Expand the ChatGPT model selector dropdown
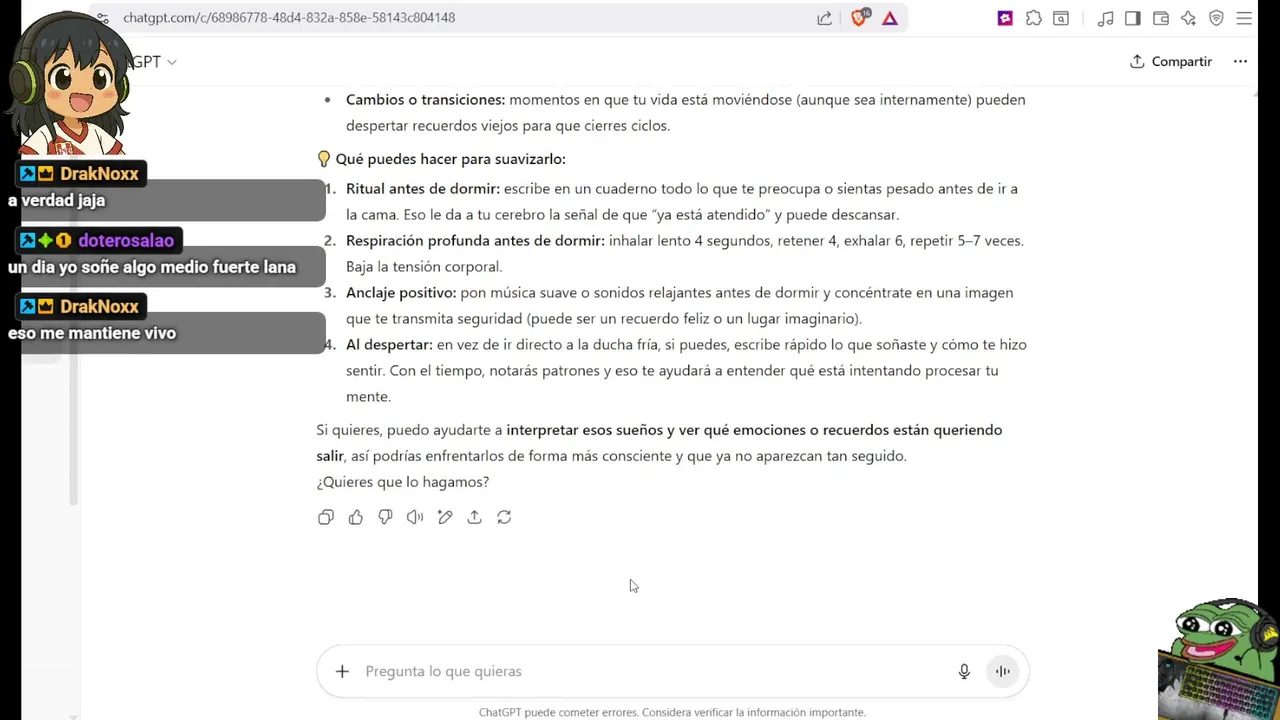Image resolution: width=1280 pixels, height=720 pixels. [152, 62]
